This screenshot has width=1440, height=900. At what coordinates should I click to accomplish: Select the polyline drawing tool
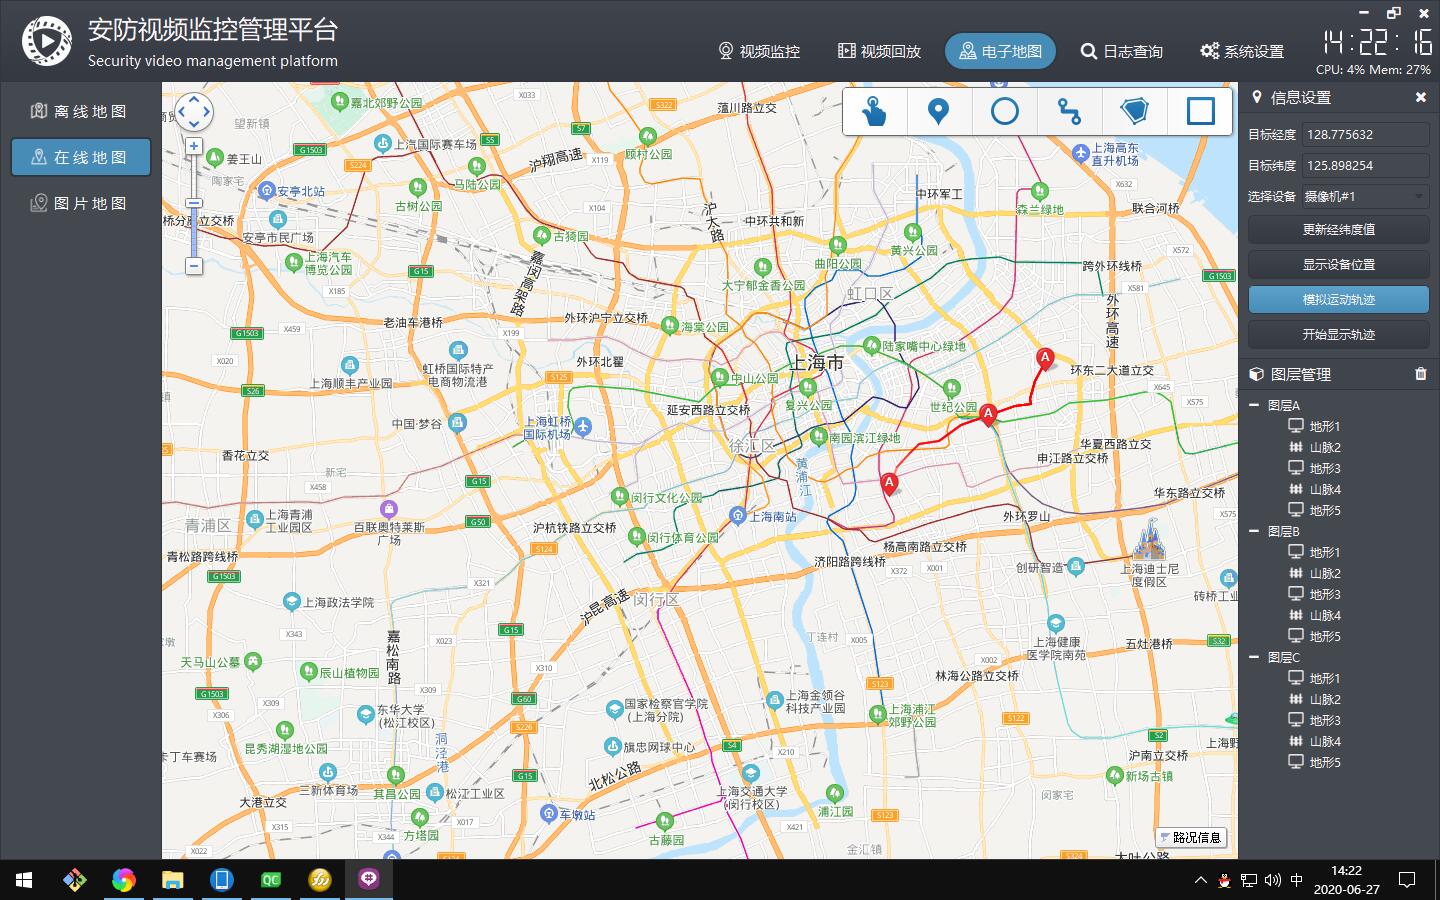(x=1069, y=111)
